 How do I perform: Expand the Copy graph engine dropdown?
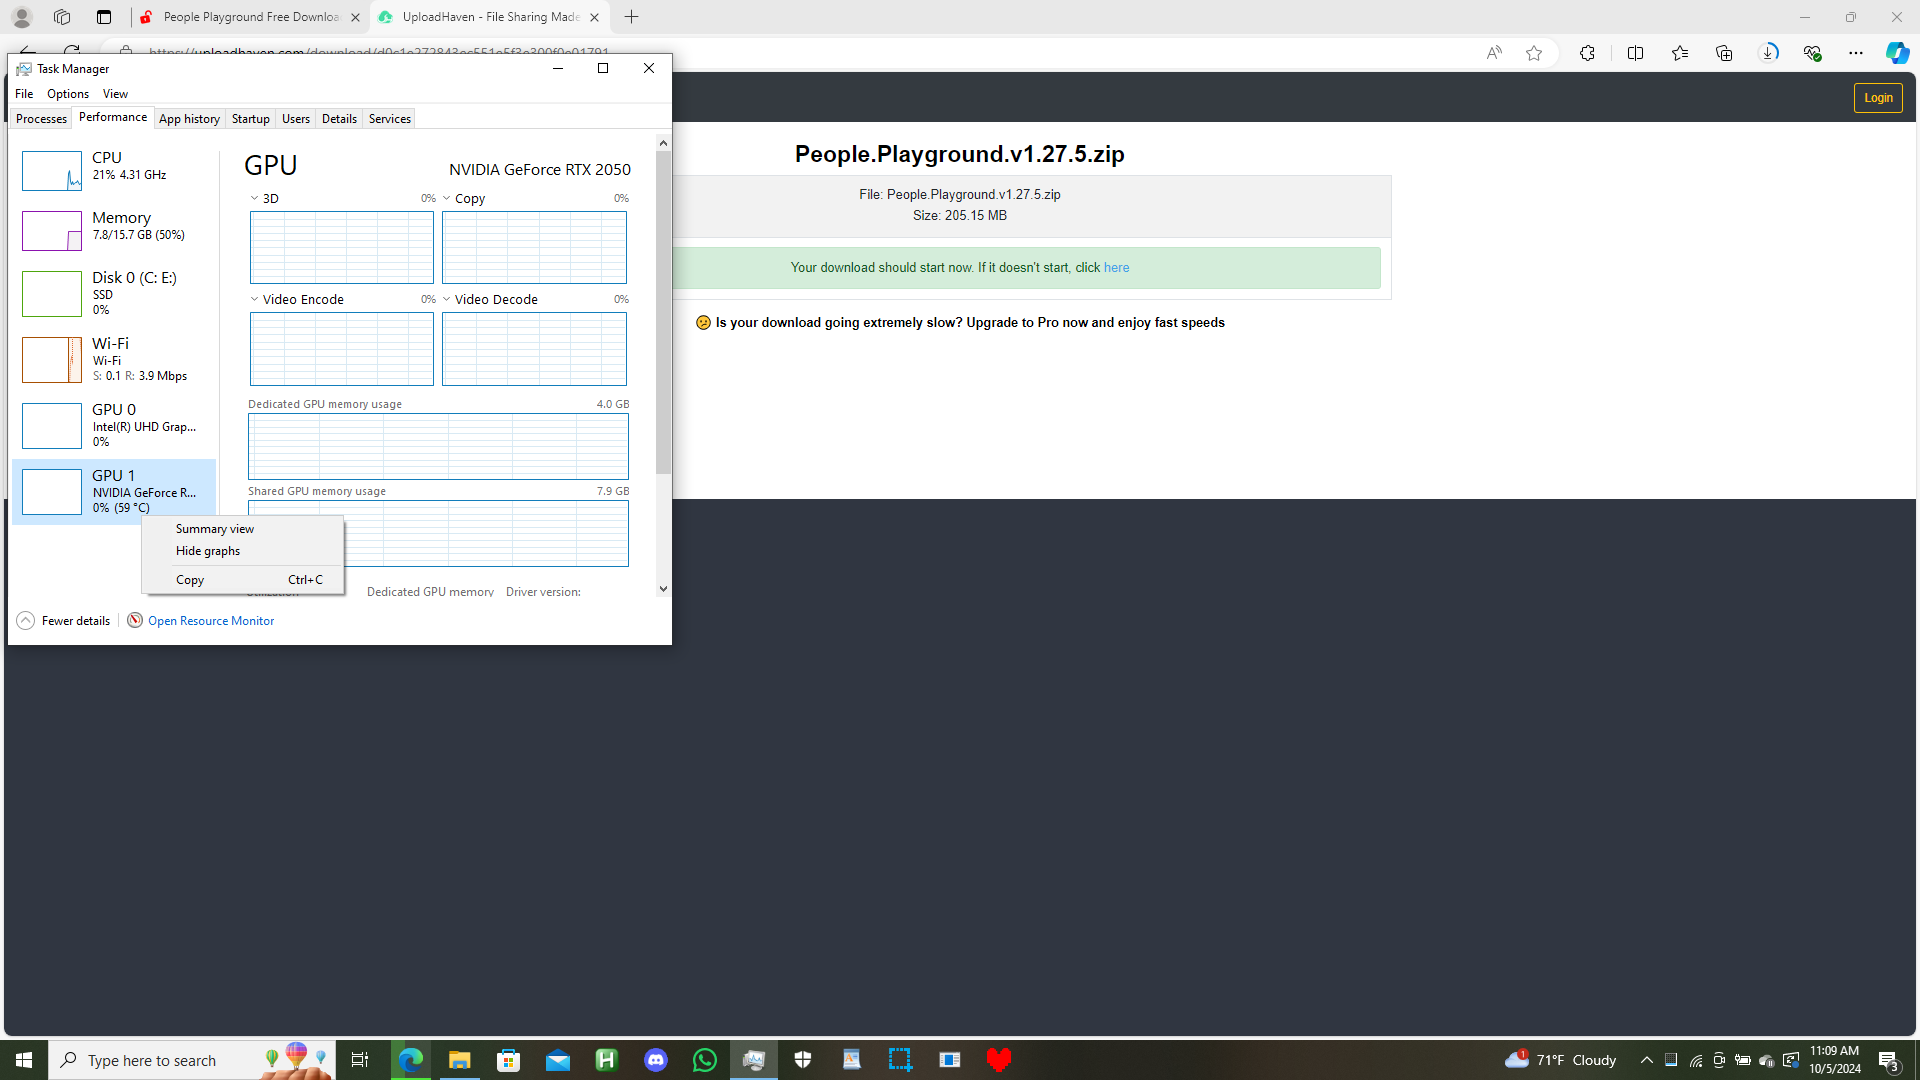447,198
